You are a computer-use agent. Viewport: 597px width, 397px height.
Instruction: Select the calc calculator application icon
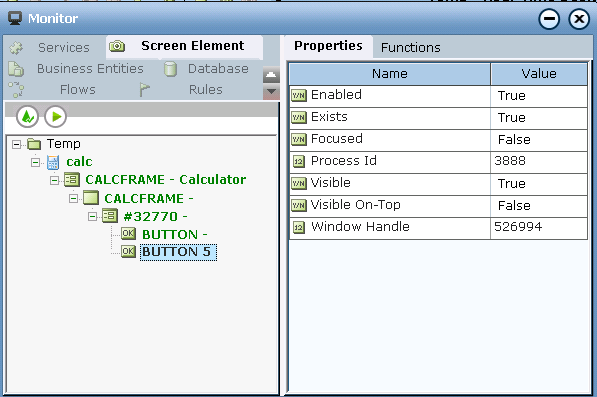pyautogui.click(x=53, y=162)
